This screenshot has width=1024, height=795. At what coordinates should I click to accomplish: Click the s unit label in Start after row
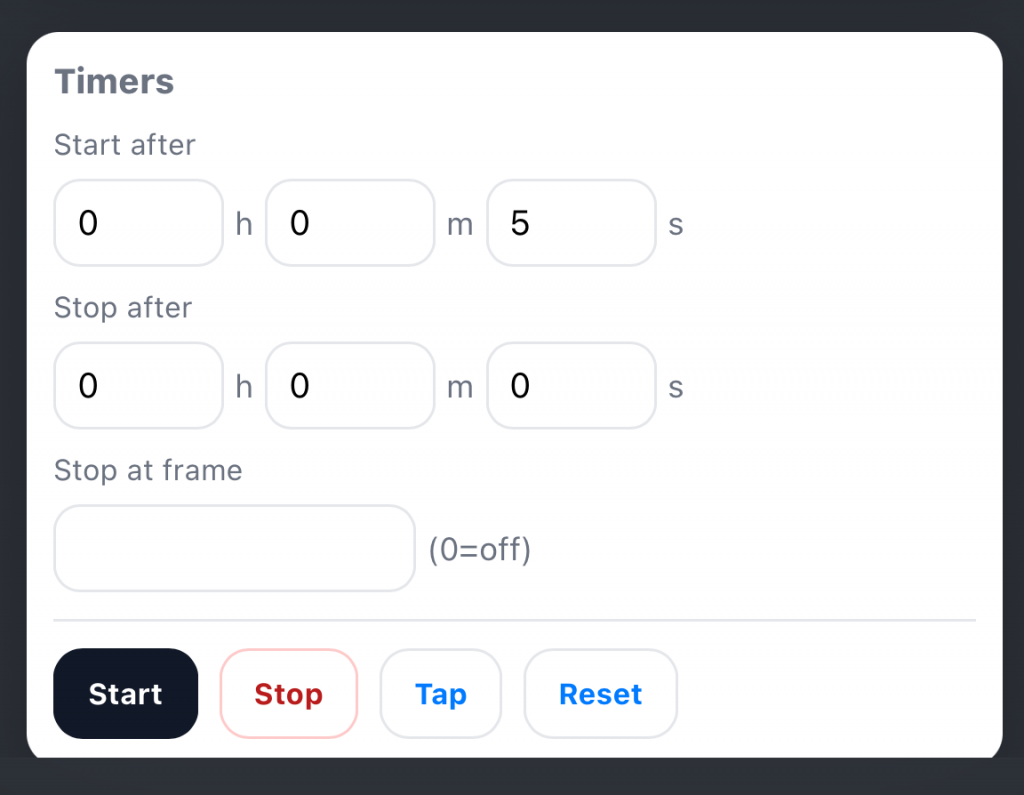(x=676, y=225)
